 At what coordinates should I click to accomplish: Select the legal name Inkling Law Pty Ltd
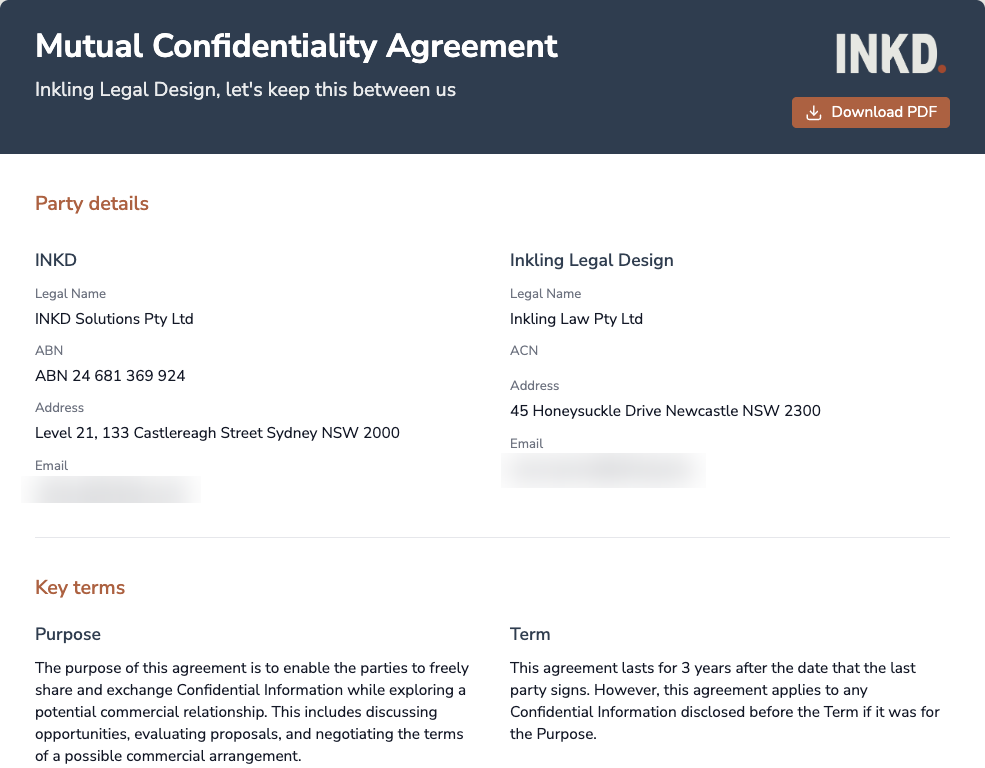coord(576,318)
